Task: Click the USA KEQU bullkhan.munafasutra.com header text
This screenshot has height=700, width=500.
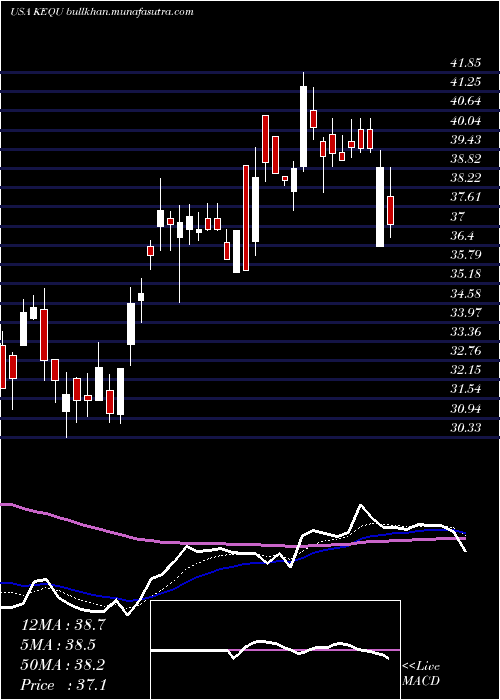Action: coord(101,12)
